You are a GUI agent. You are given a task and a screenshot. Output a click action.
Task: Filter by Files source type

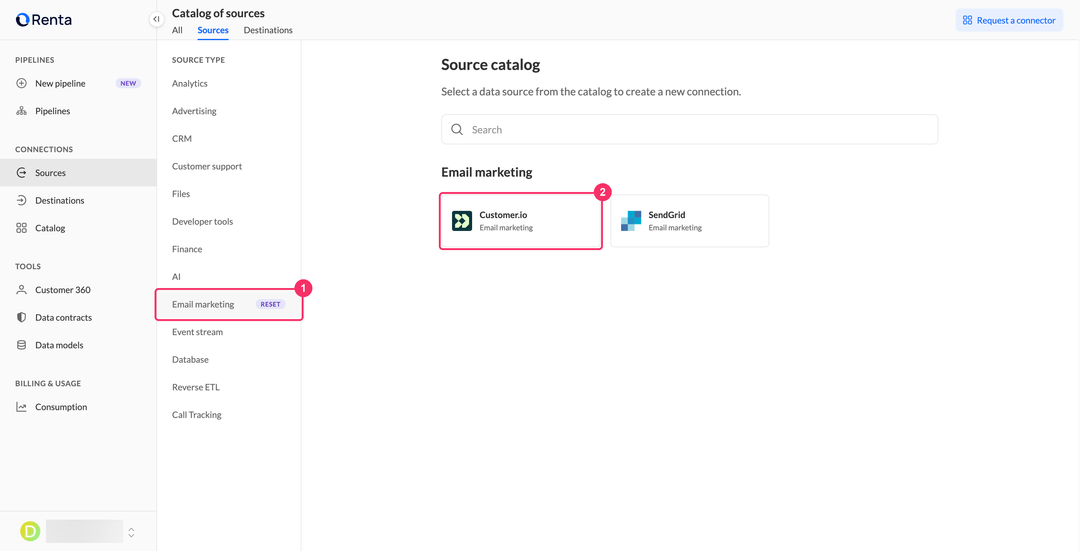click(x=181, y=194)
